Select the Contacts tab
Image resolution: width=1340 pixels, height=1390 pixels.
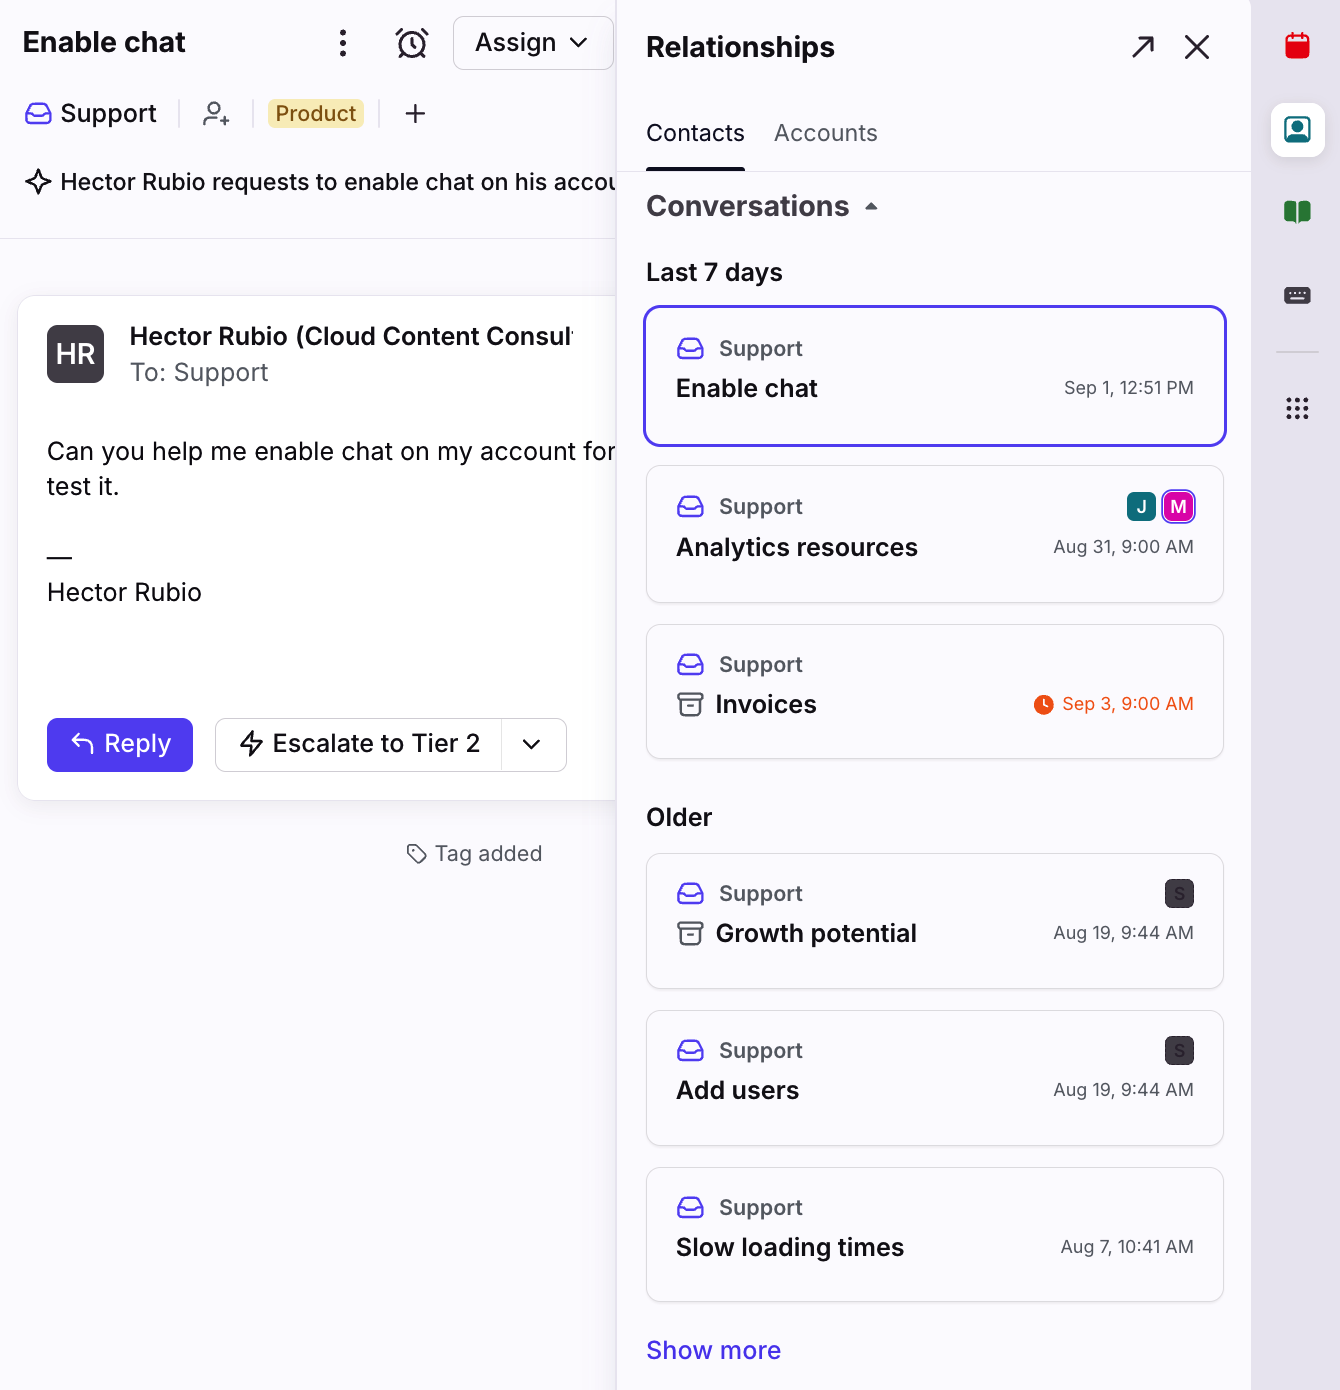click(x=695, y=133)
